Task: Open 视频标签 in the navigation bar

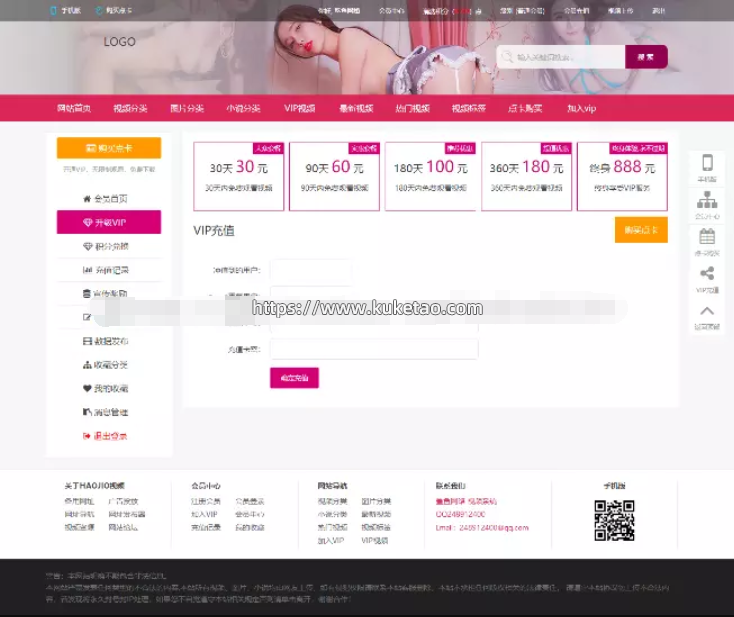Action: [x=469, y=109]
